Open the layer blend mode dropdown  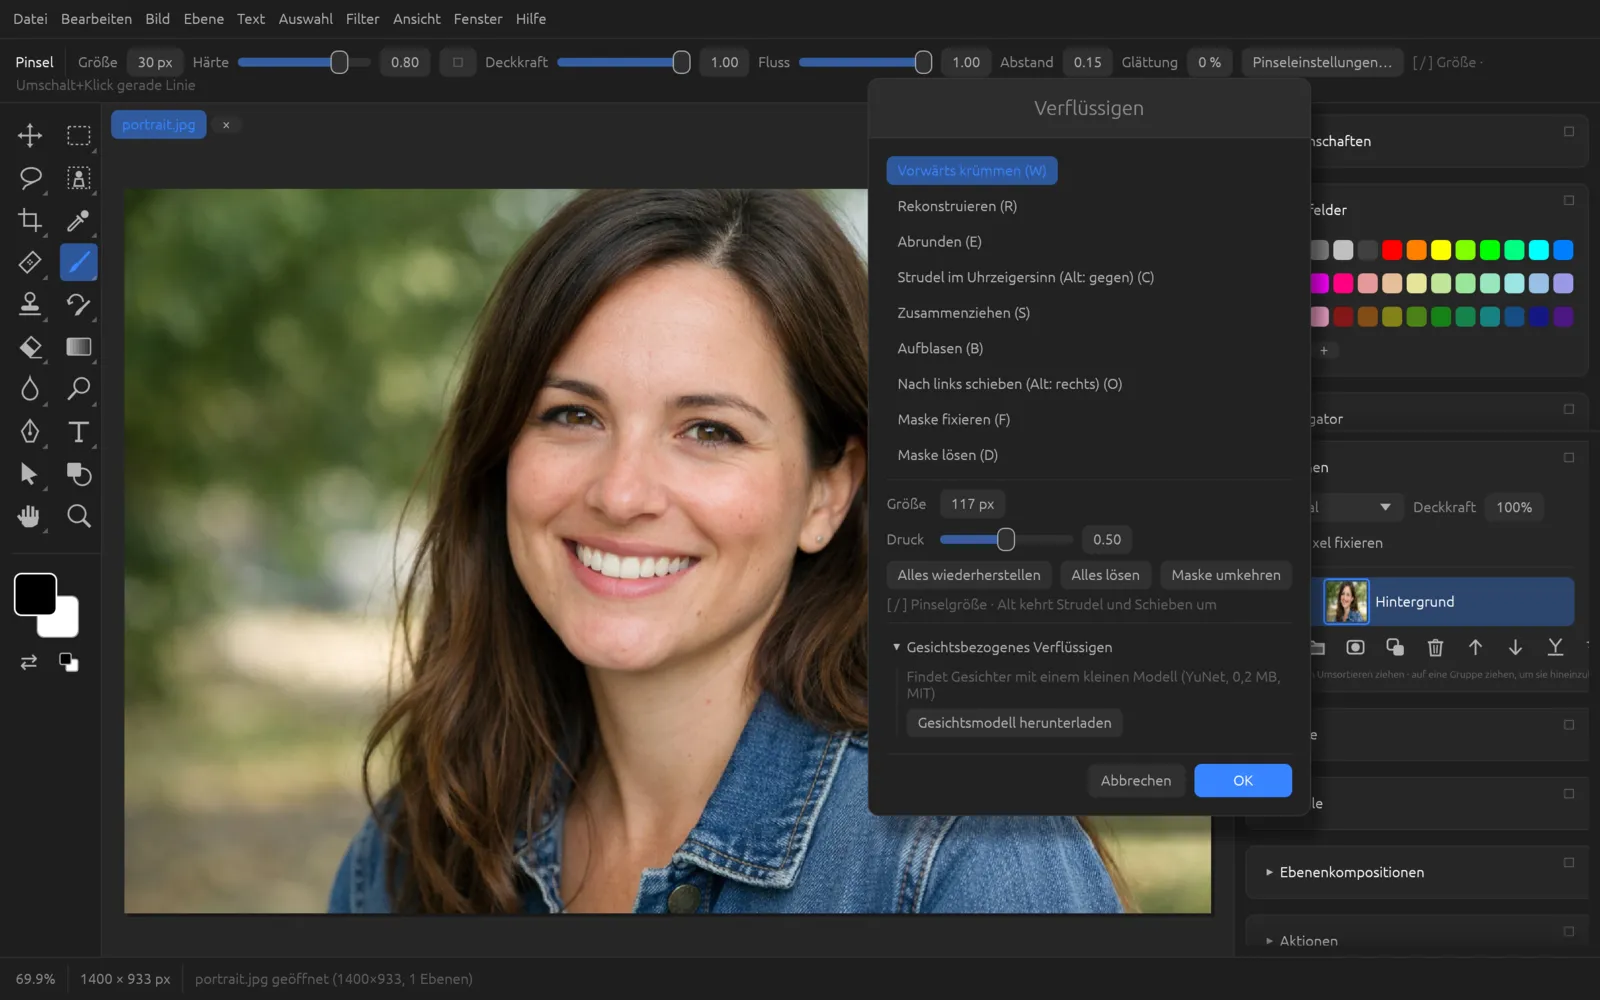click(x=1355, y=507)
